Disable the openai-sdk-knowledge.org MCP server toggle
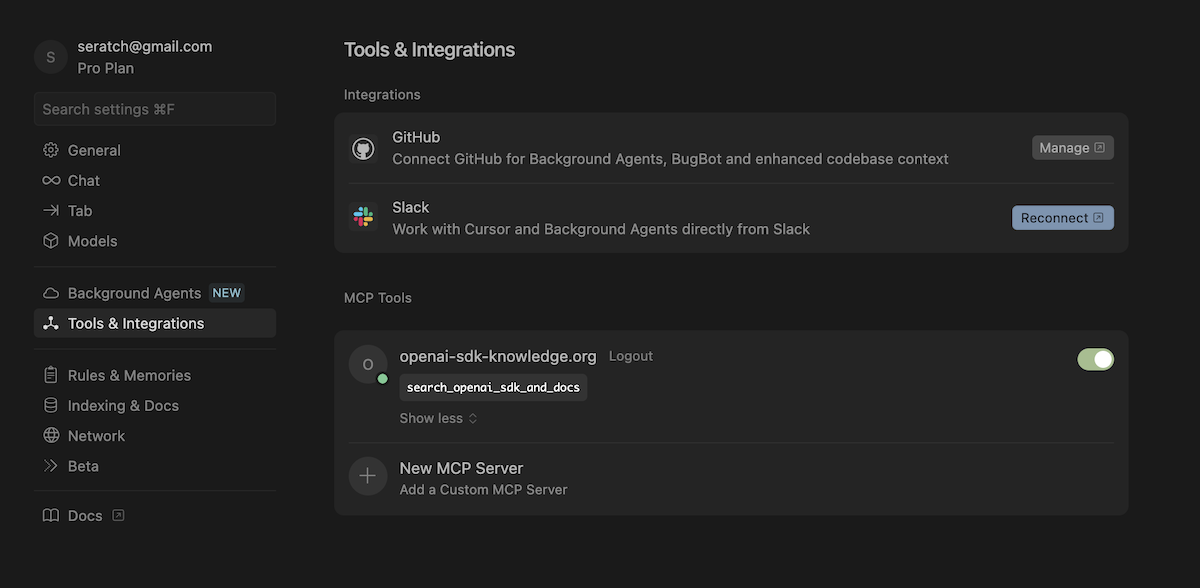This screenshot has height=588, width=1200. point(1096,358)
